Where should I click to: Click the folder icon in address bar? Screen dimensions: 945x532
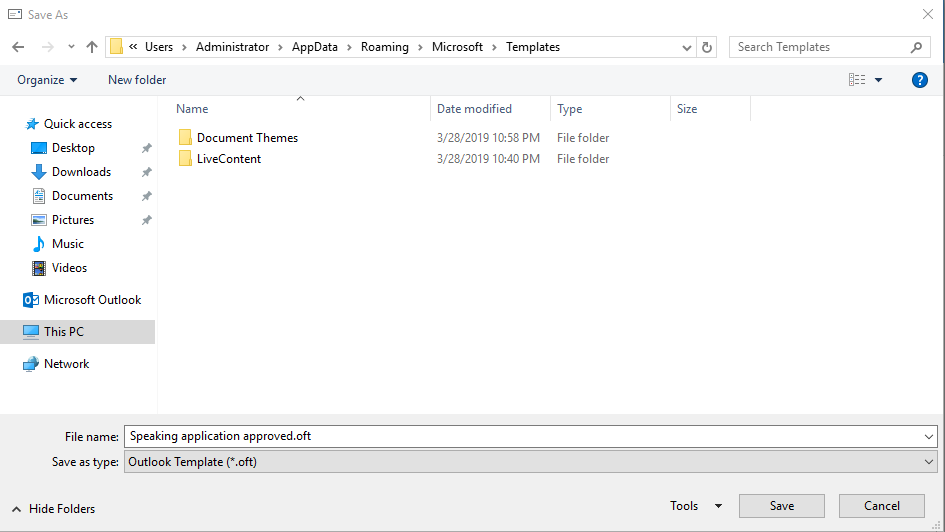click(116, 46)
